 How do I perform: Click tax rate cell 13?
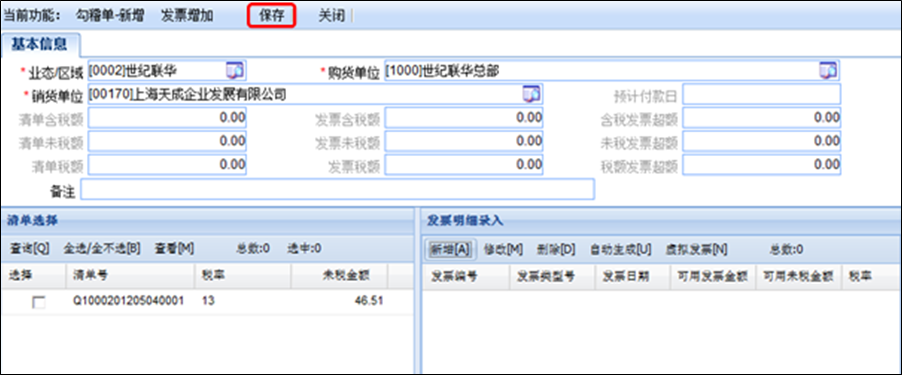coord(208,300)
